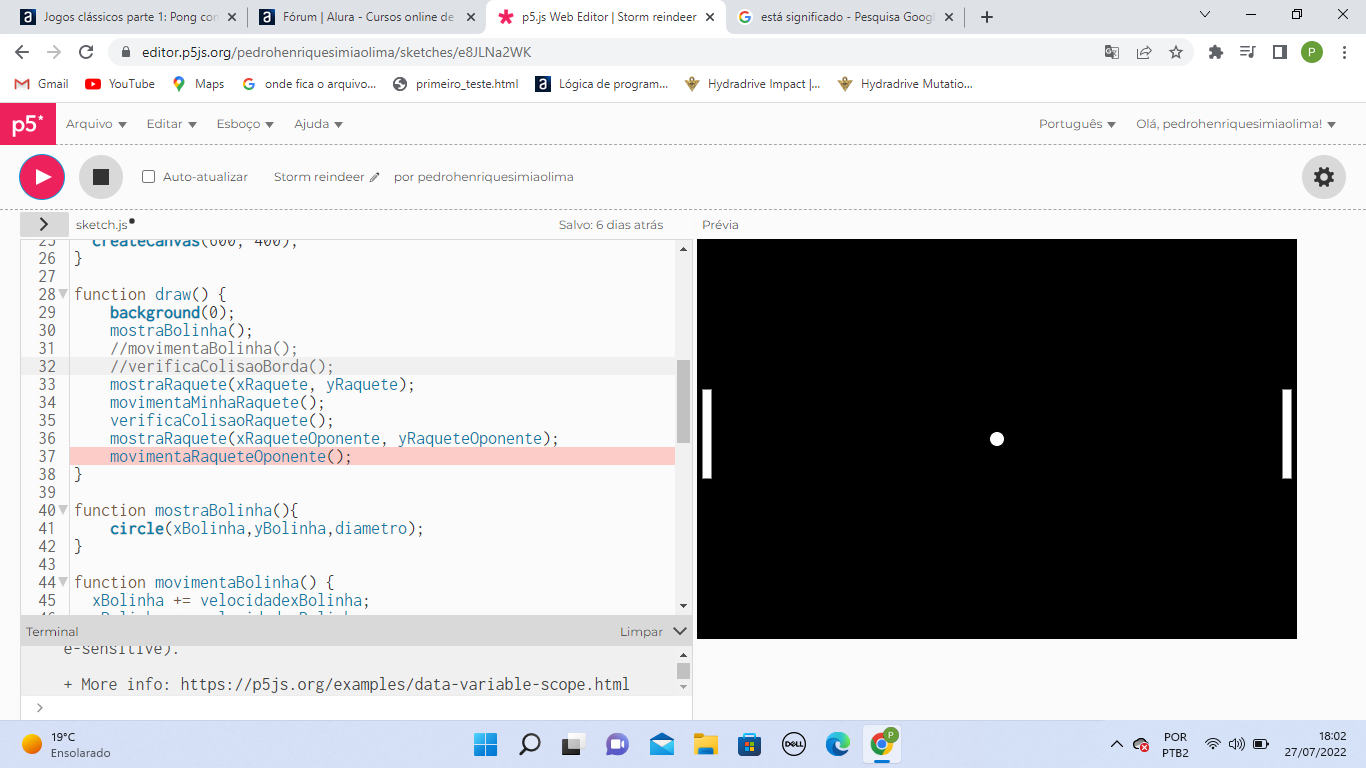Click the editor scrollbar down arrow
Image resolution: width=1366 pixels, height=768 pixels.
[684, 606]
